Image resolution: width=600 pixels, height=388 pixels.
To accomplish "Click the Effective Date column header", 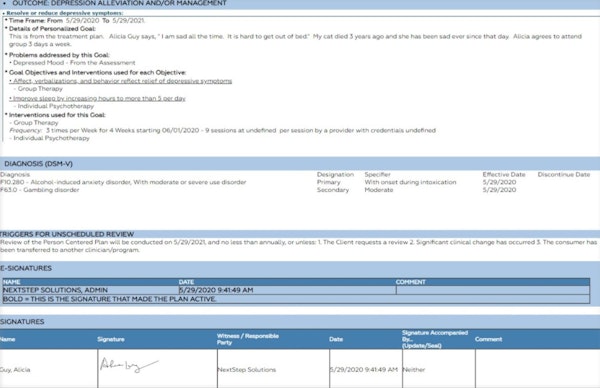I will [x=504, y=174].
